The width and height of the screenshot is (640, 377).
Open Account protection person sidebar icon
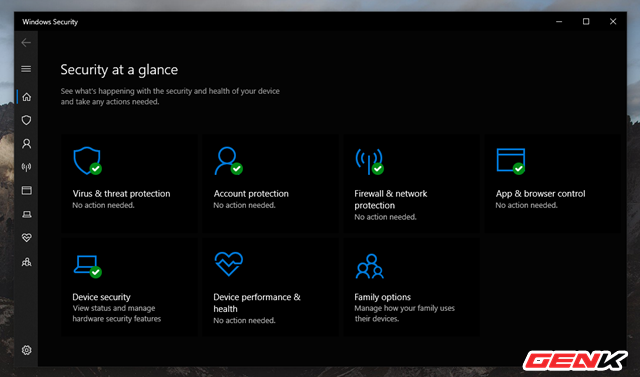pos(27,144)
